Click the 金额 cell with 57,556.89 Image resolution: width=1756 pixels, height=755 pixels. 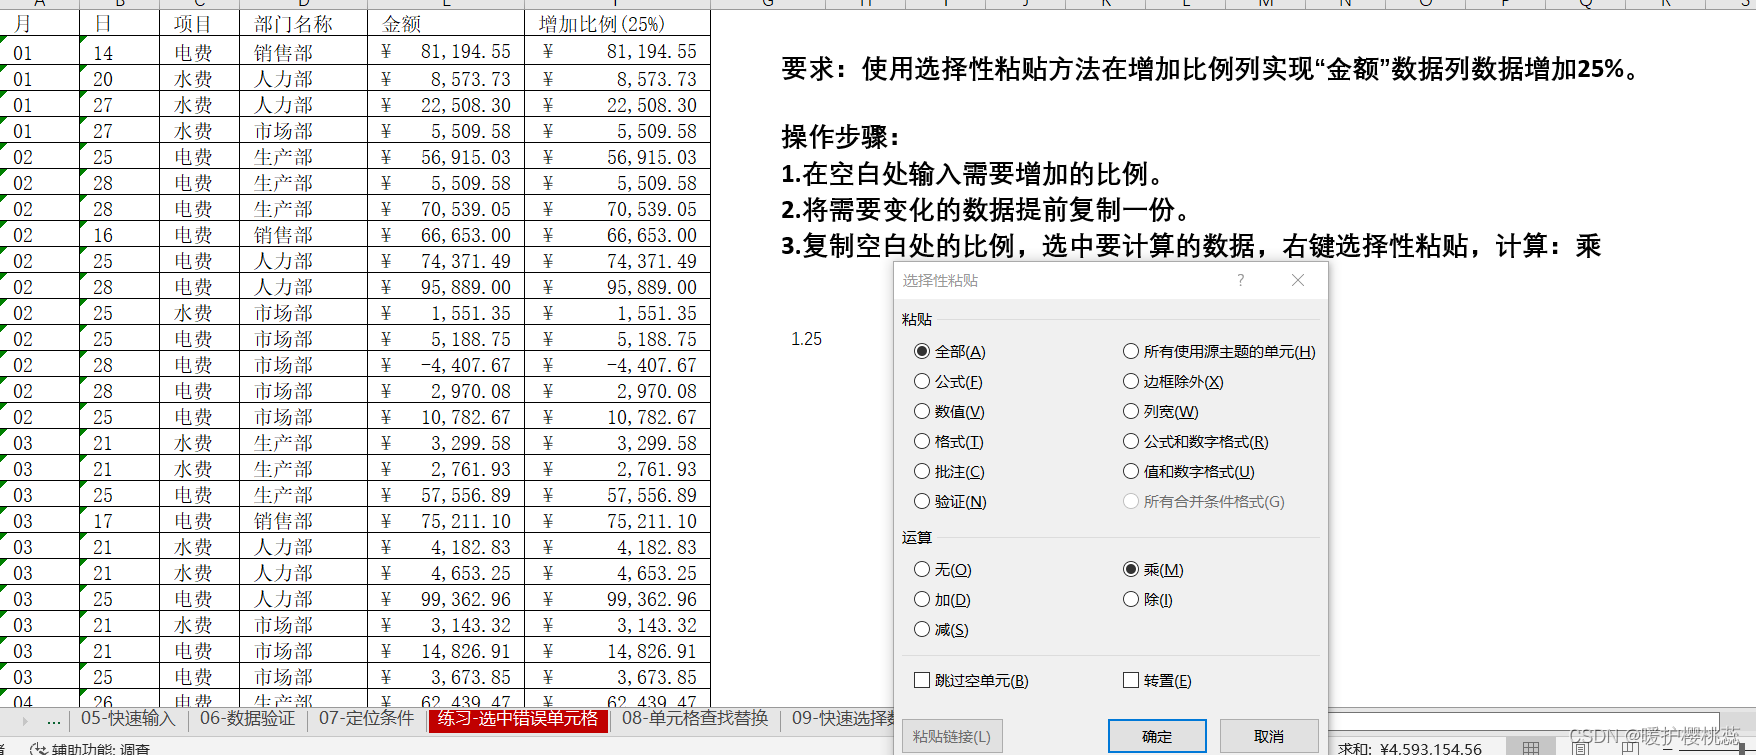coord(446,494)
